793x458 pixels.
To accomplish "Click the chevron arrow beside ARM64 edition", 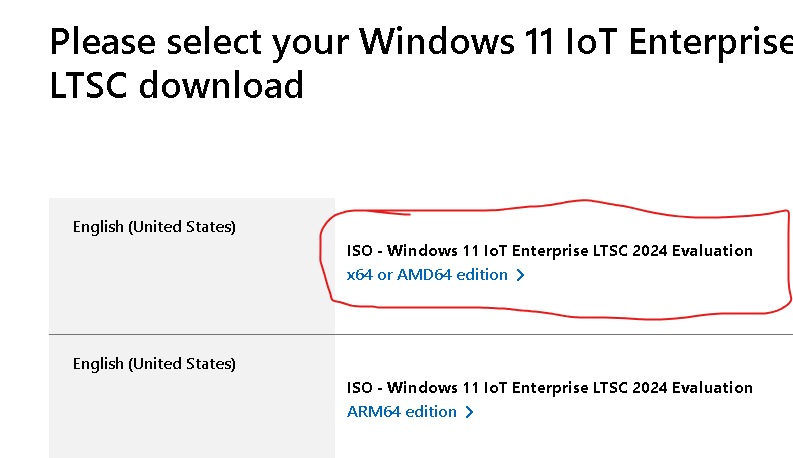I will tap(469, 412).
